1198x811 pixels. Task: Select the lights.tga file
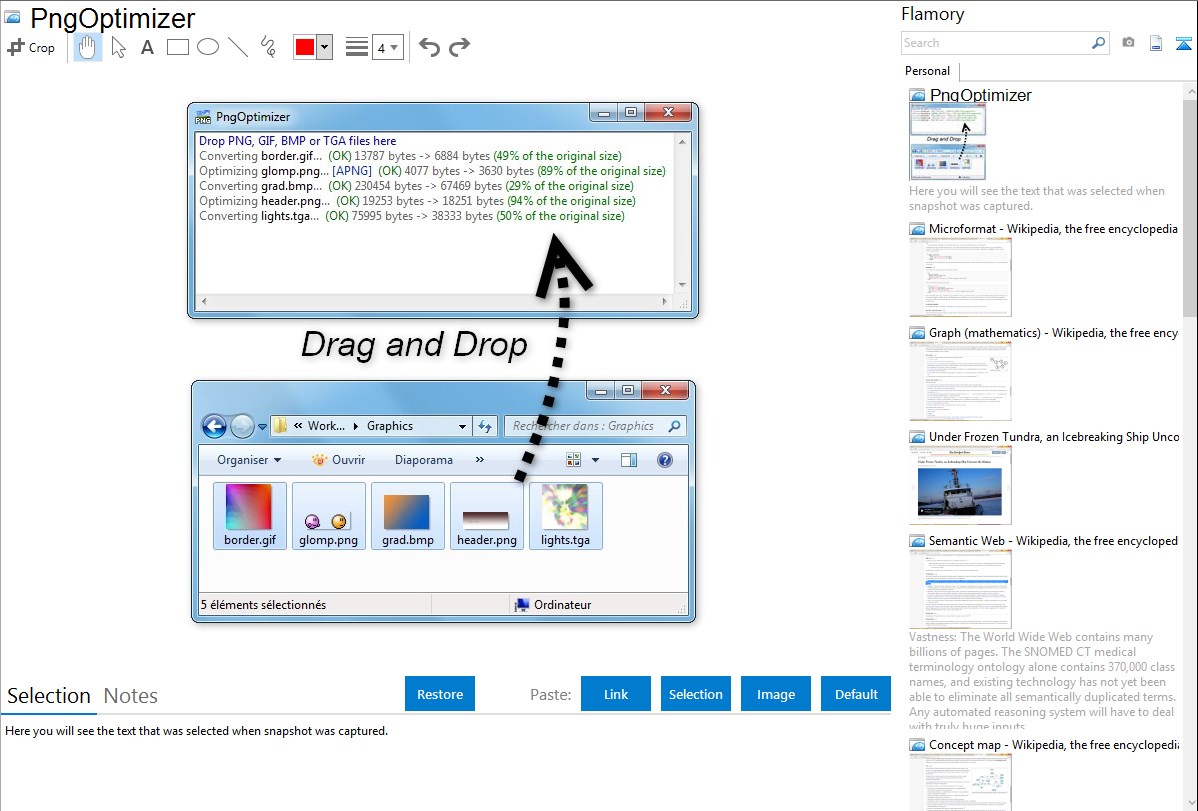[565, 516]
